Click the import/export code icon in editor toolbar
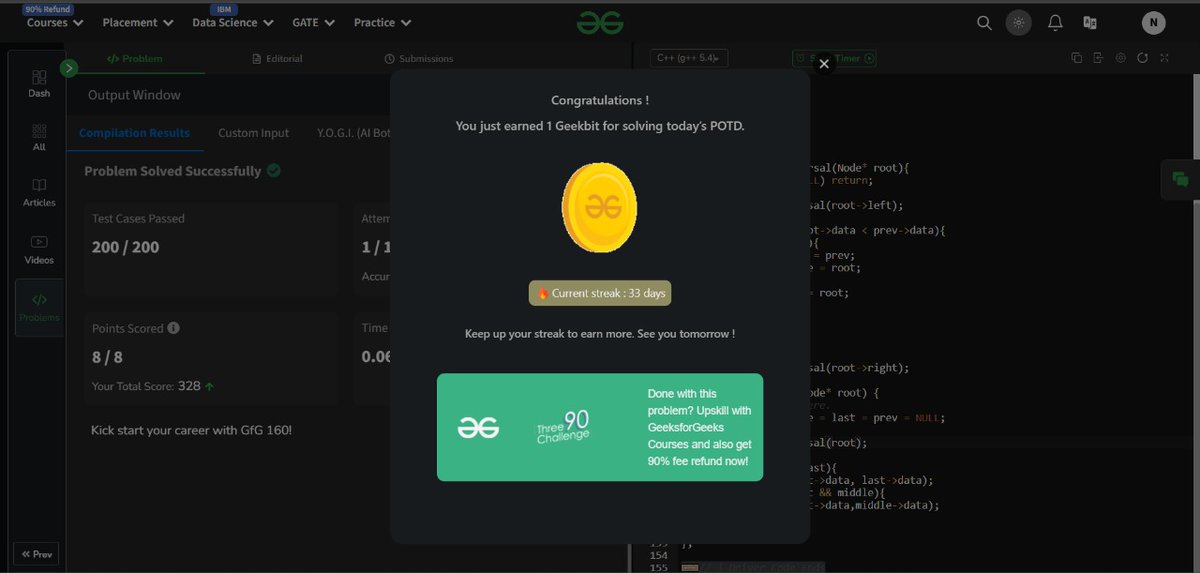Viewport: 1200px width, 573px height. tap(1098, 58)
